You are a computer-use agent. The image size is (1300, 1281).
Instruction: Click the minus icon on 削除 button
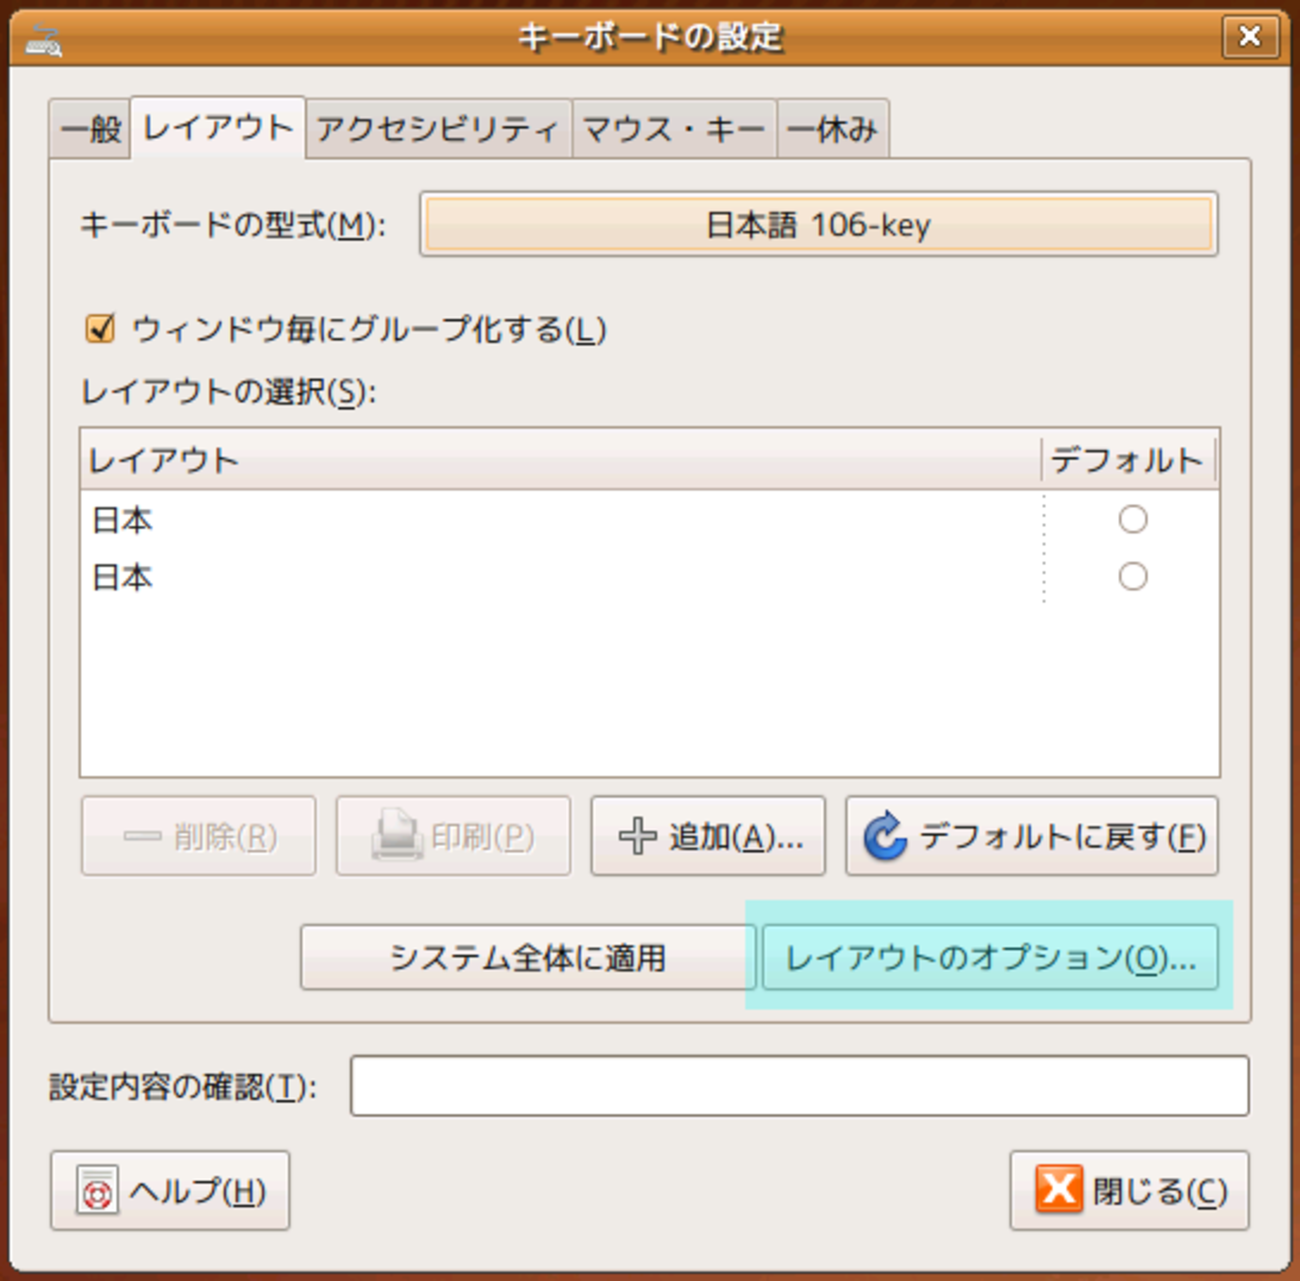coord(142,836)
